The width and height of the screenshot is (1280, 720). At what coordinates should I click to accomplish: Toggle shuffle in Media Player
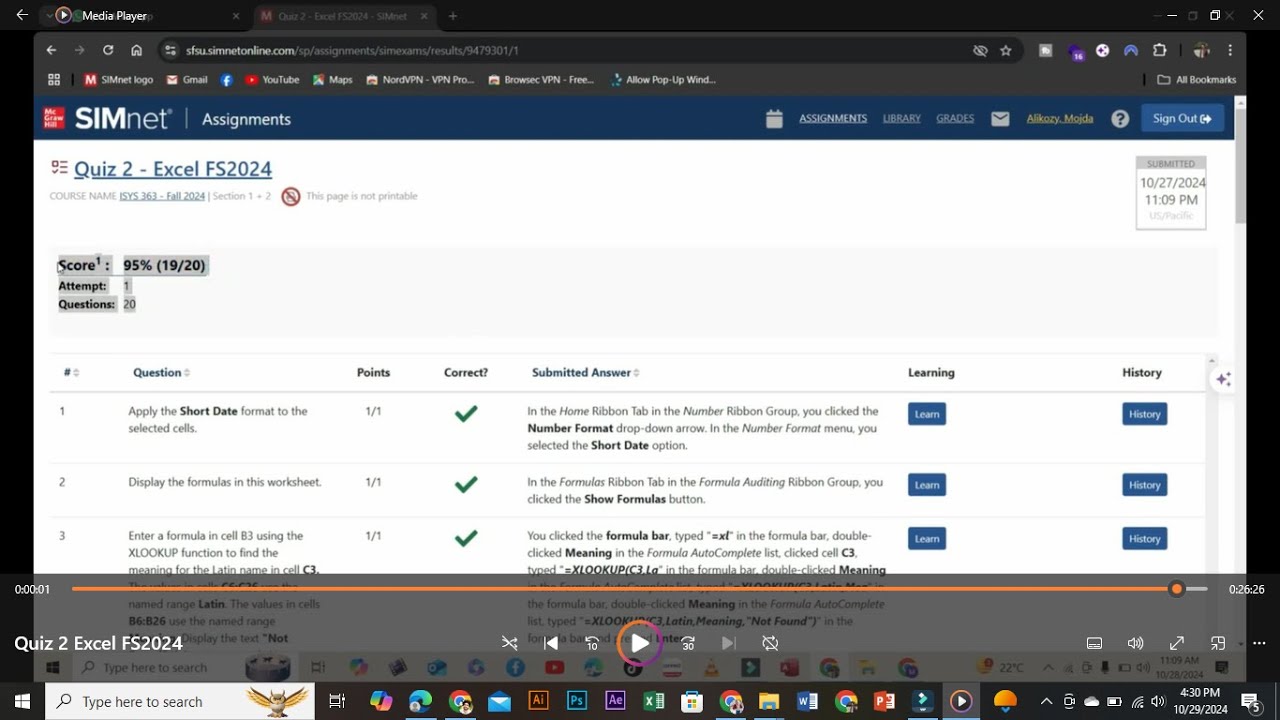tap(510, 643)
